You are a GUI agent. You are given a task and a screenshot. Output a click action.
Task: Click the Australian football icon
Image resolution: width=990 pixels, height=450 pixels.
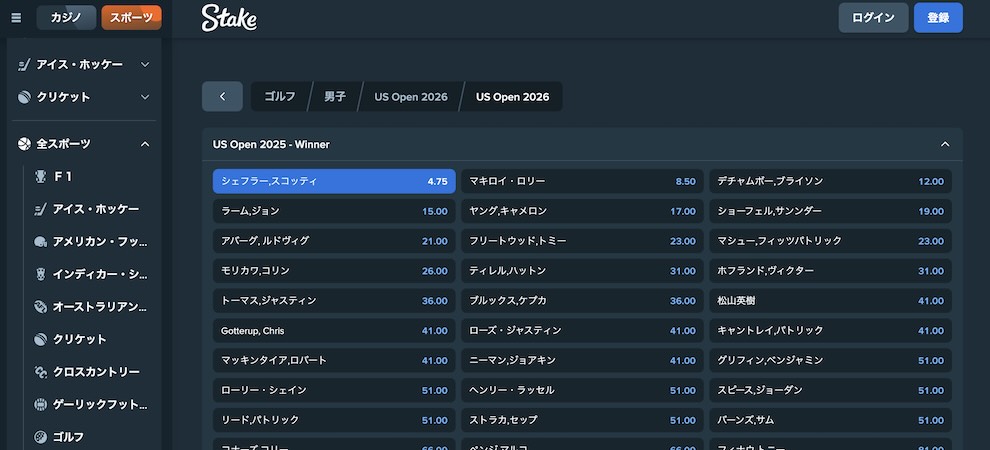pos(40,307)
